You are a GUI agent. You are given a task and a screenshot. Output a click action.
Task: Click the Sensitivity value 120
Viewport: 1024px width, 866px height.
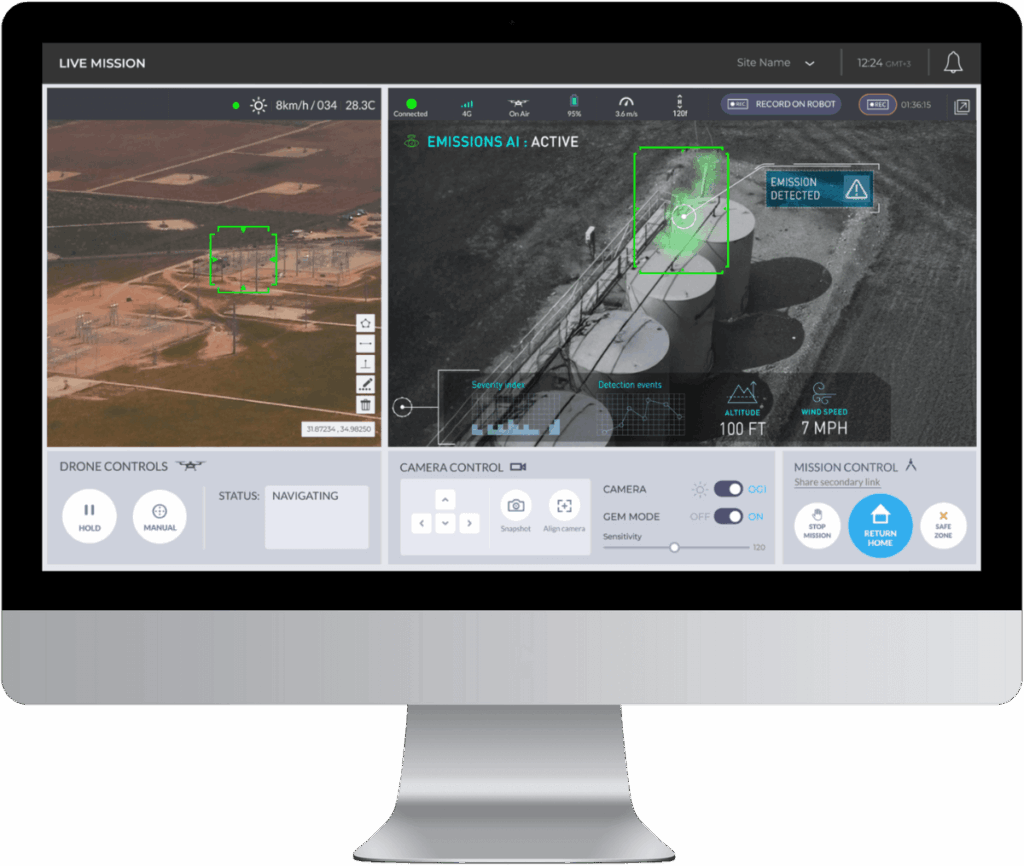[759, 547]
